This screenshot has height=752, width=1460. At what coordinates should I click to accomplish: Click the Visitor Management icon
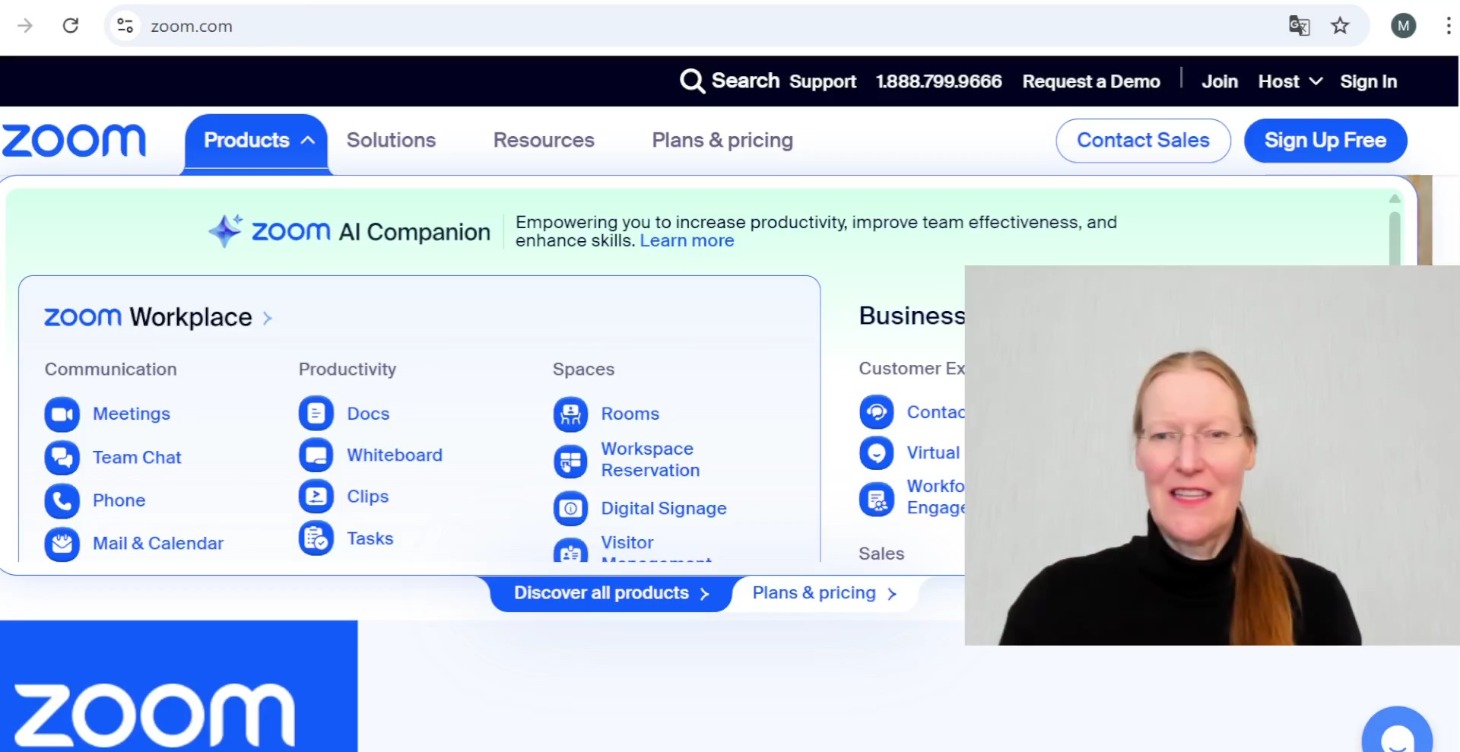coord(571,551)
